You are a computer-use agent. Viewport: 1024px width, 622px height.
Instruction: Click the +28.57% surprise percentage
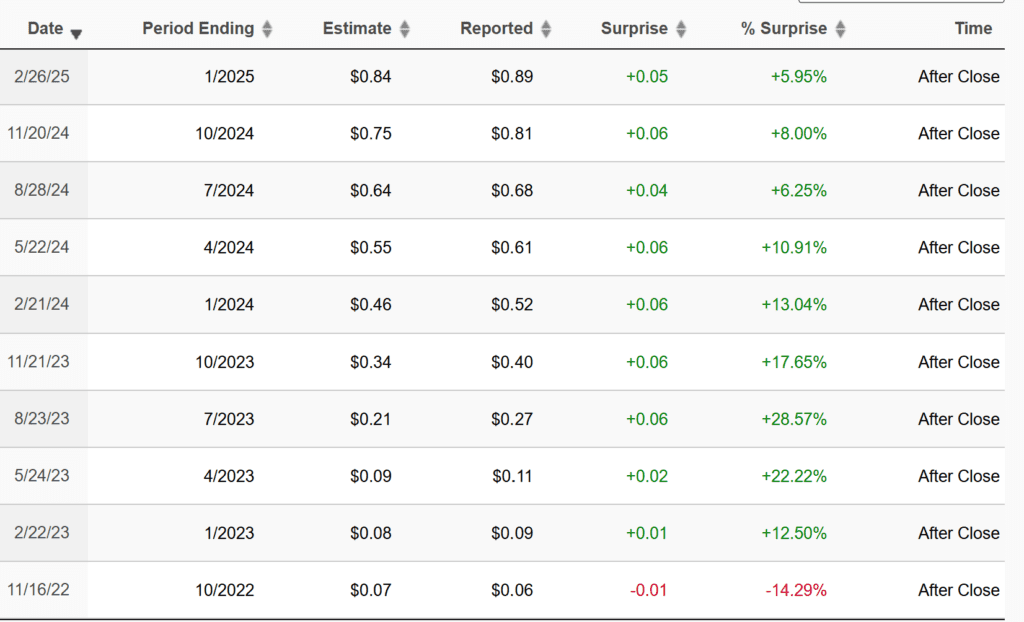pyautogui.click(x=793, y=418)
